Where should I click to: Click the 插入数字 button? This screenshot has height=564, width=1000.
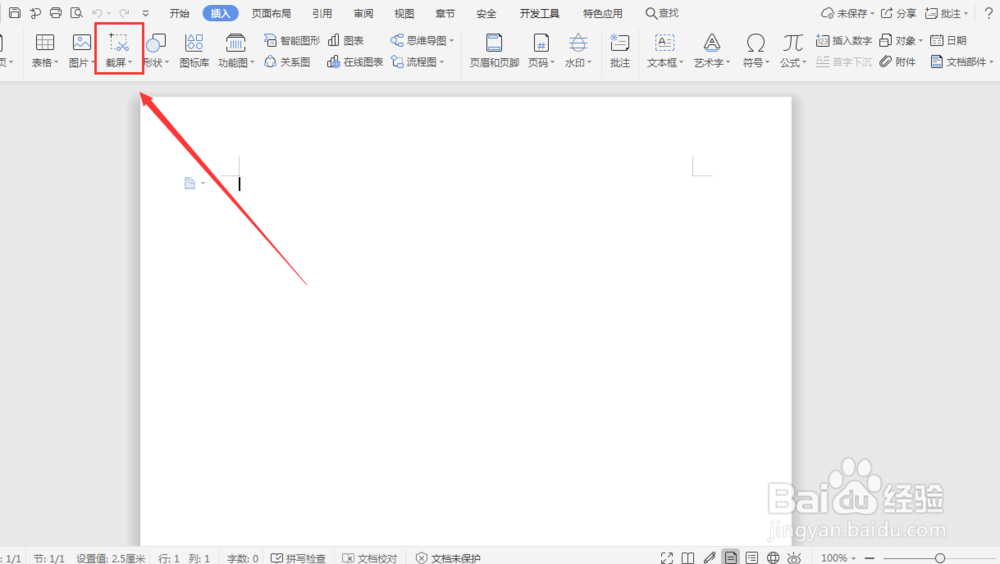coord(844,40)
